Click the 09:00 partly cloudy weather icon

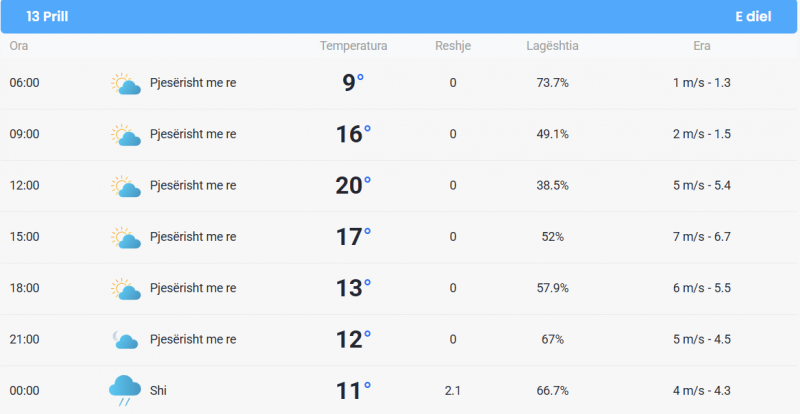tap(126, 135)
